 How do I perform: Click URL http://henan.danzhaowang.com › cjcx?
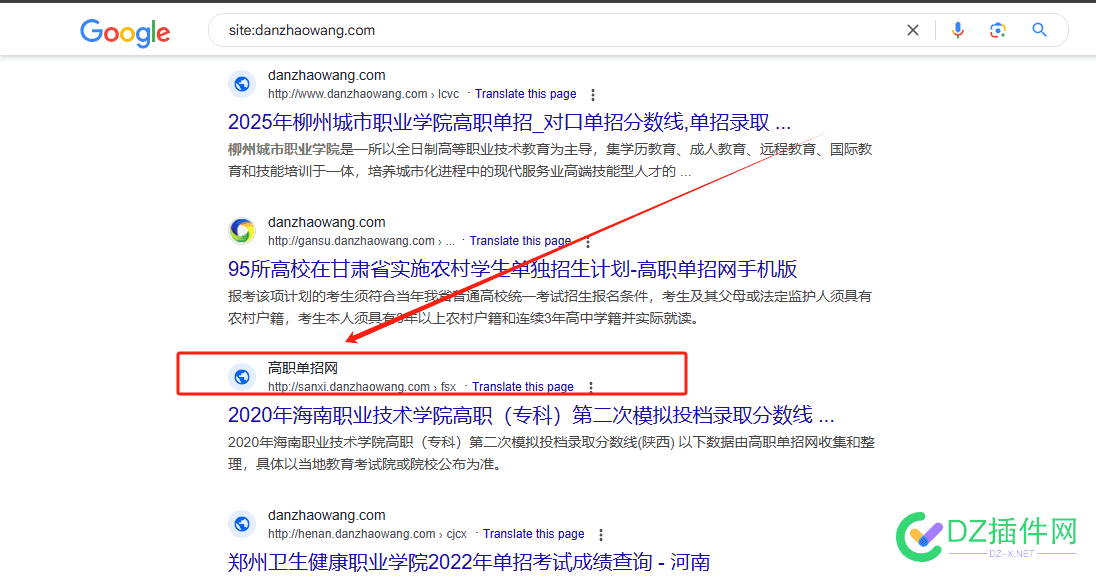(x=368, y=534)
